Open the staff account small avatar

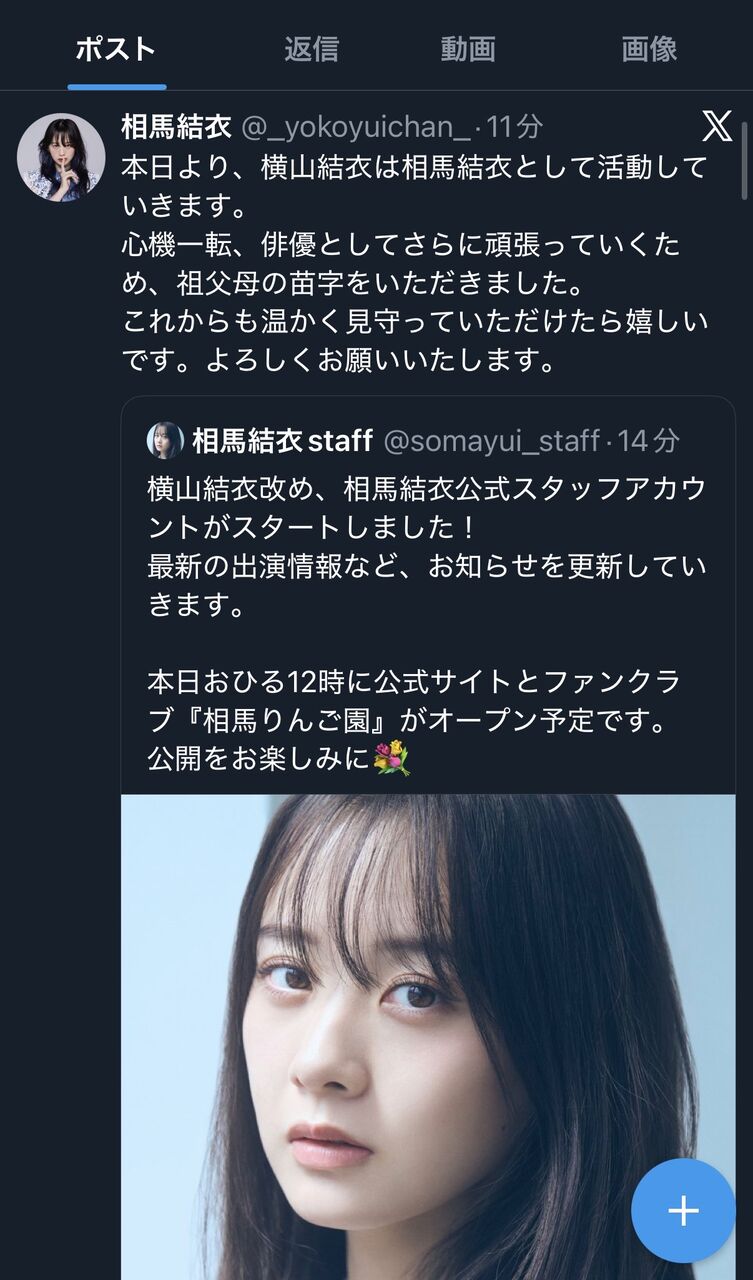[165, 440]
